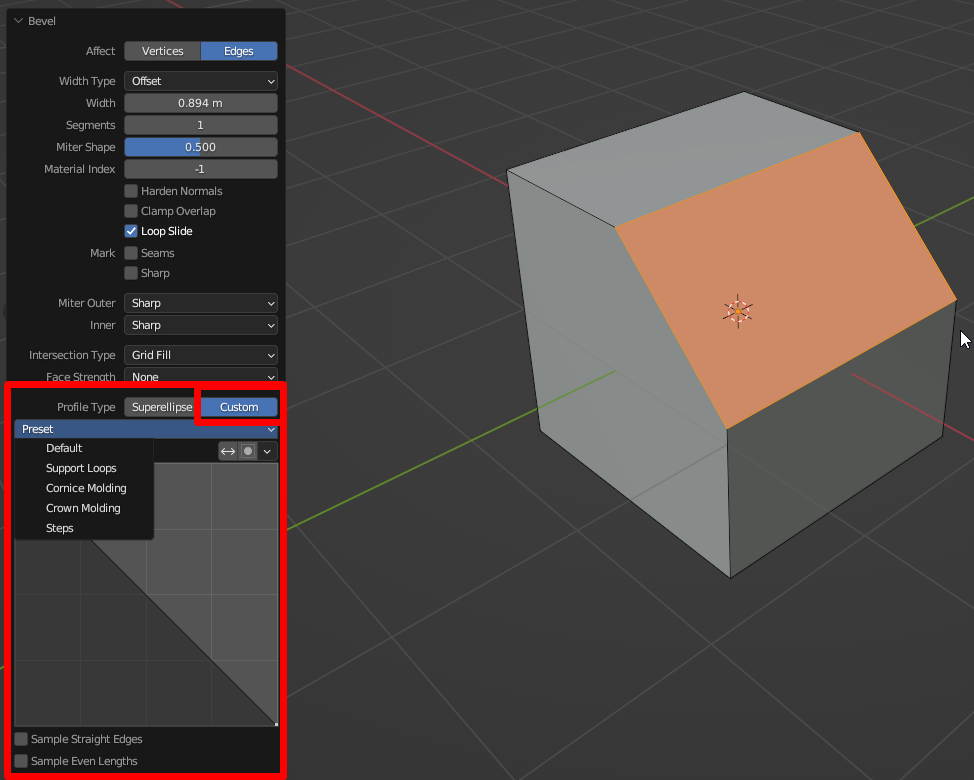The width and height of the screenshot is (974, 780).
Task: Tick the Mark Sharp checkbox
Action: coord(131,273)
